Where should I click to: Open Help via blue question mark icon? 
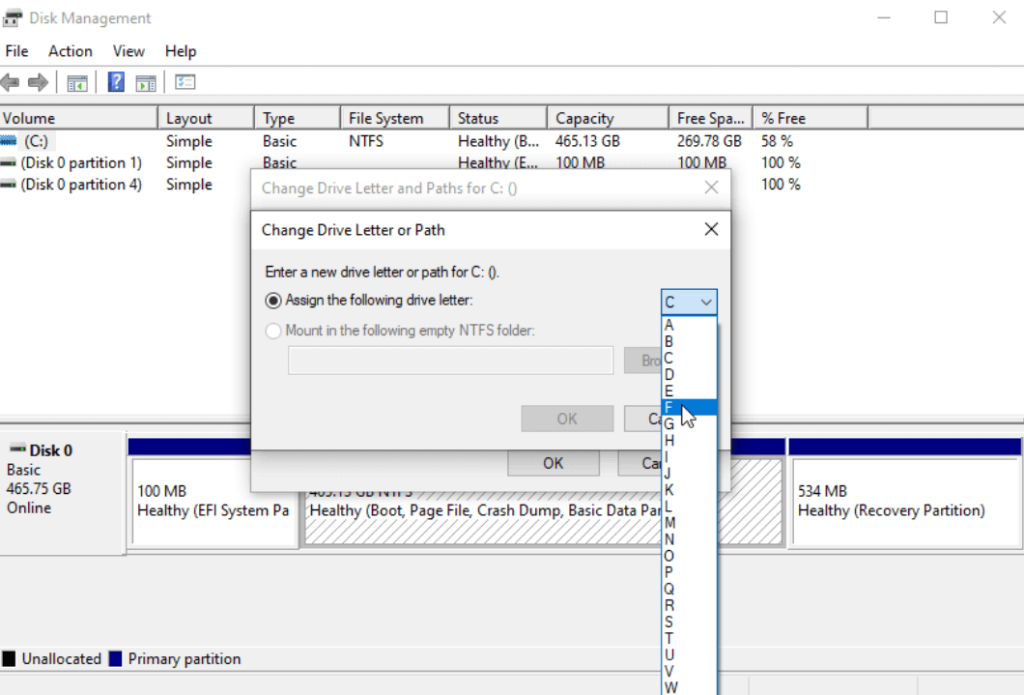[x=116, y=83]
